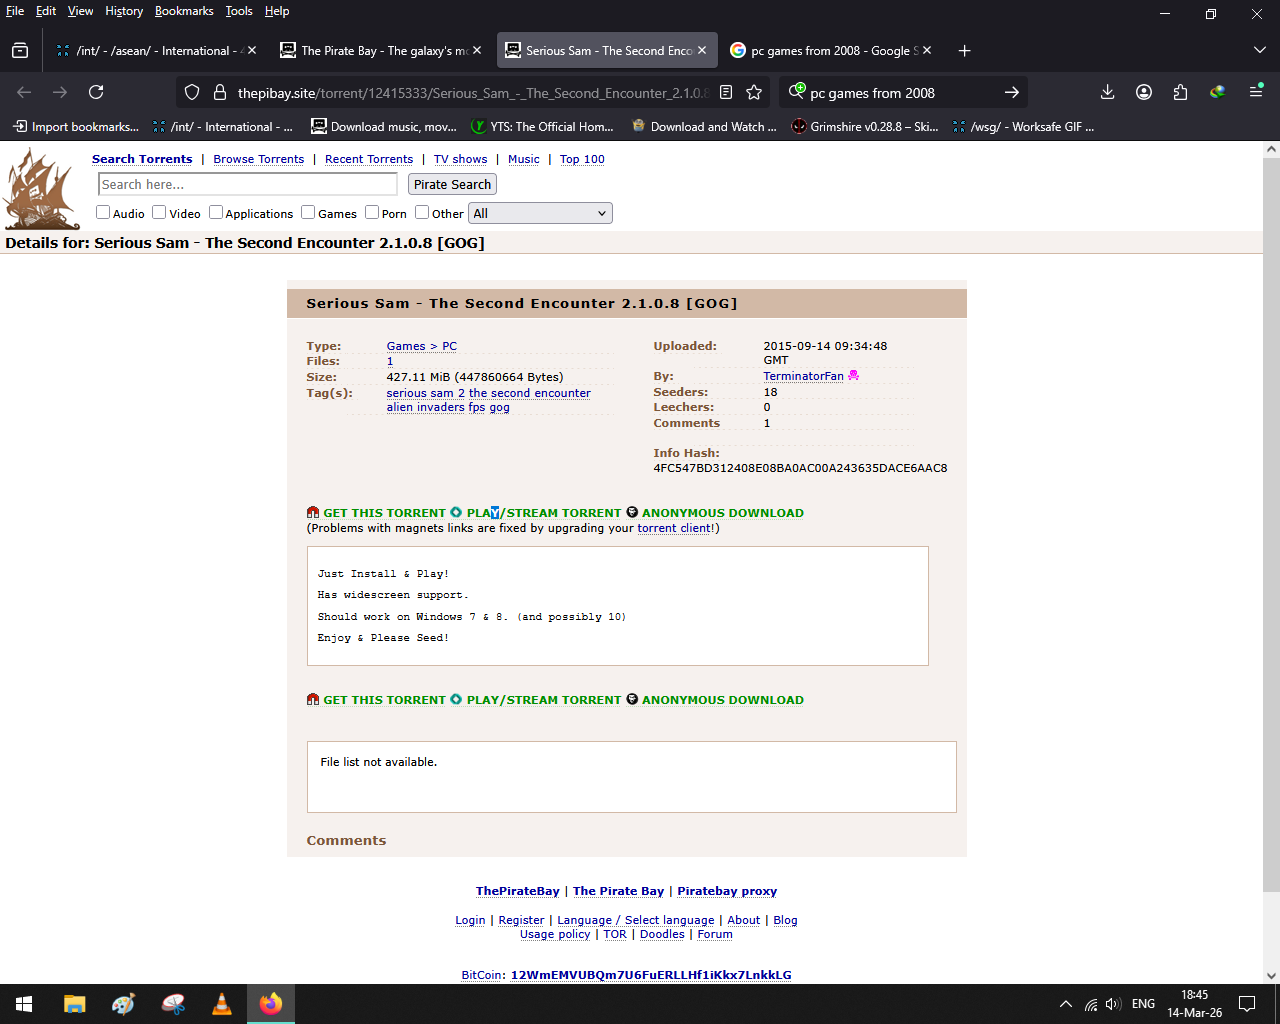This screenshot has height=1024, width=1280.
Task: Focus the search bar containing "pc games from 2008"
Action: (904, 92)
